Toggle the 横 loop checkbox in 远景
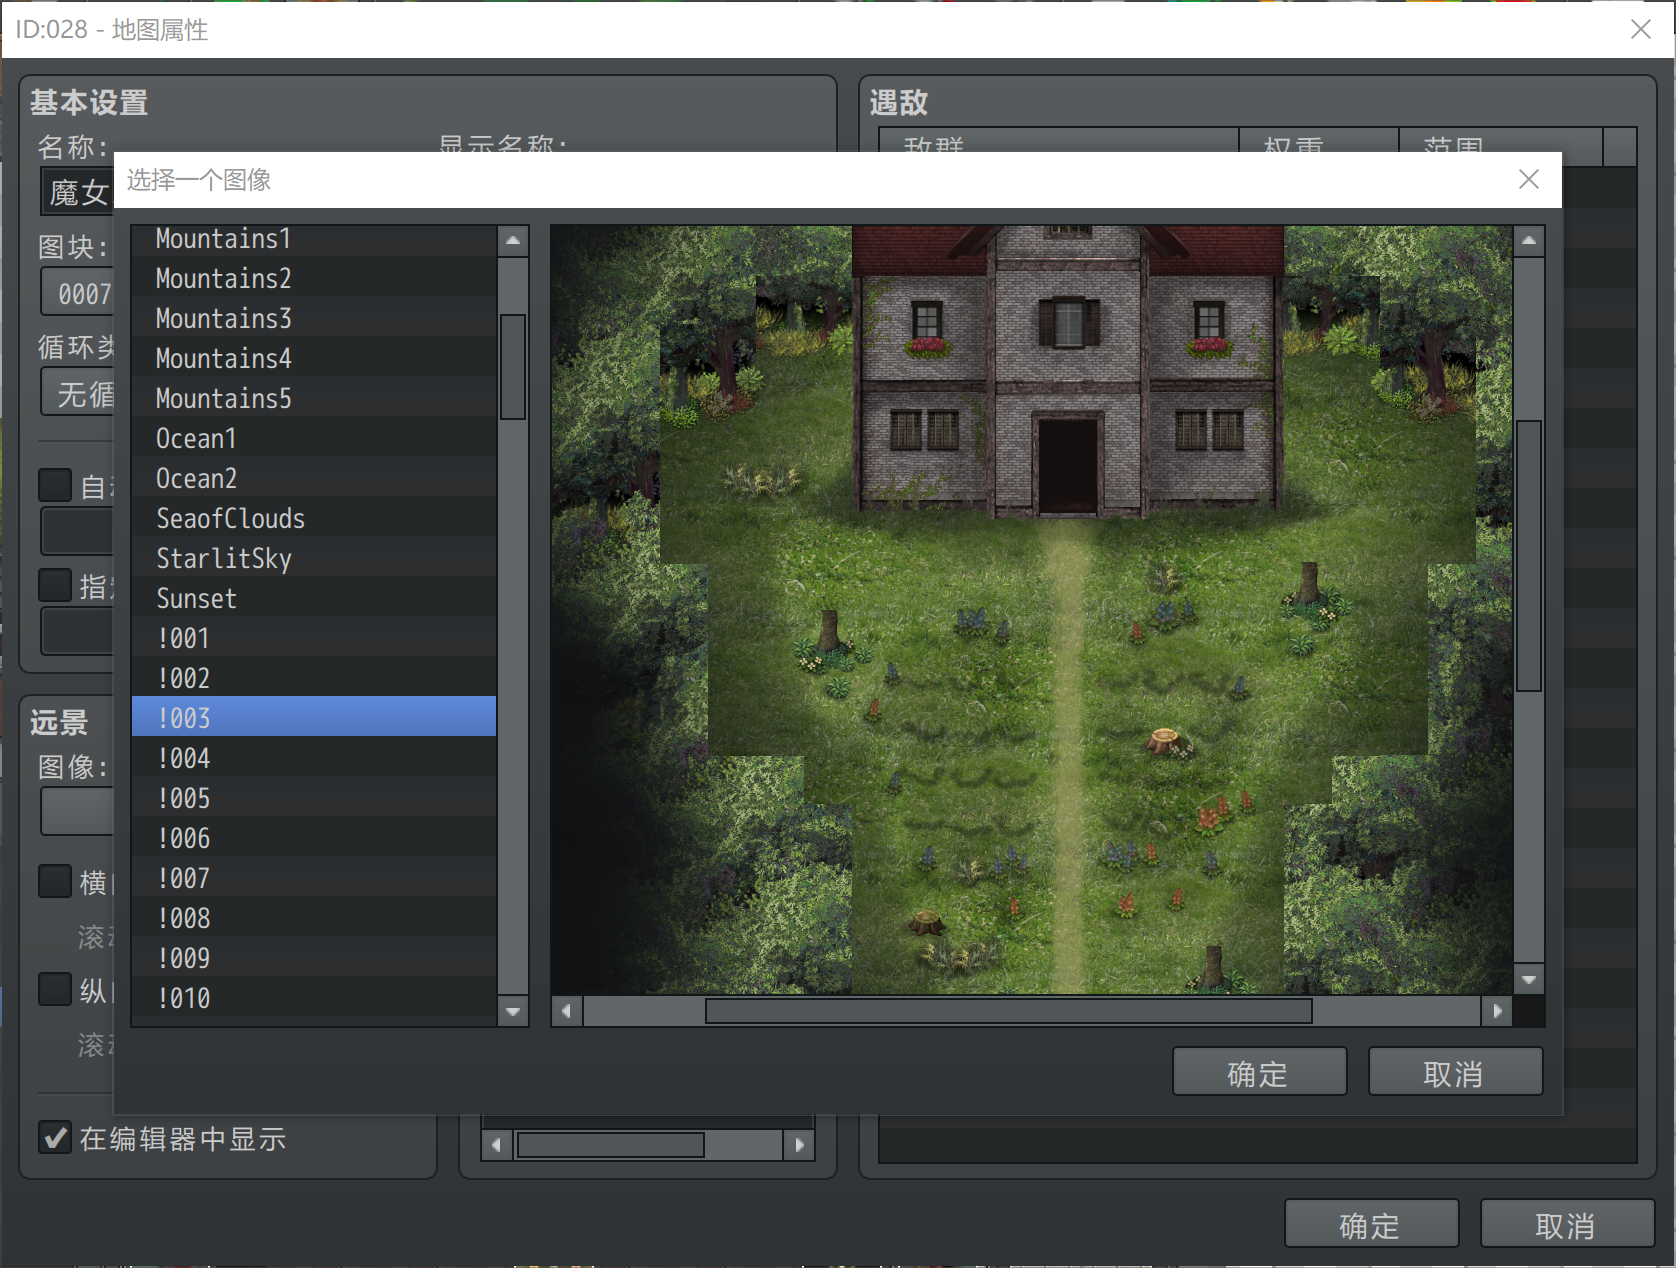 tap(55, 881)
